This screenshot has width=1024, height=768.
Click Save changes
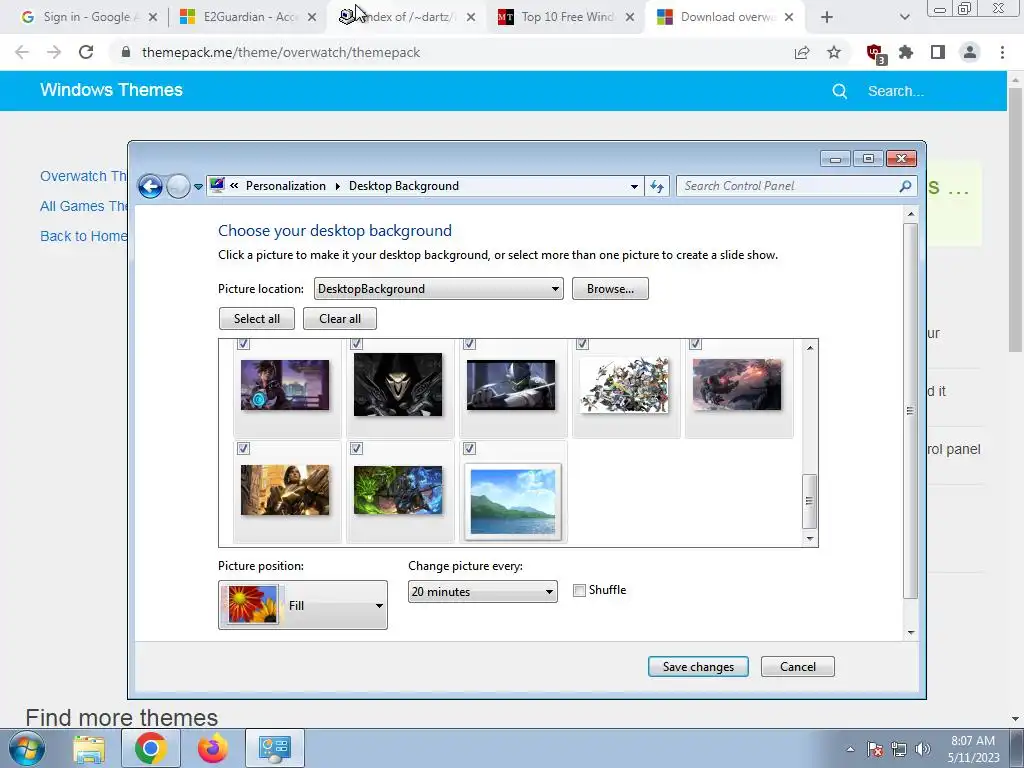coord(698,667)
